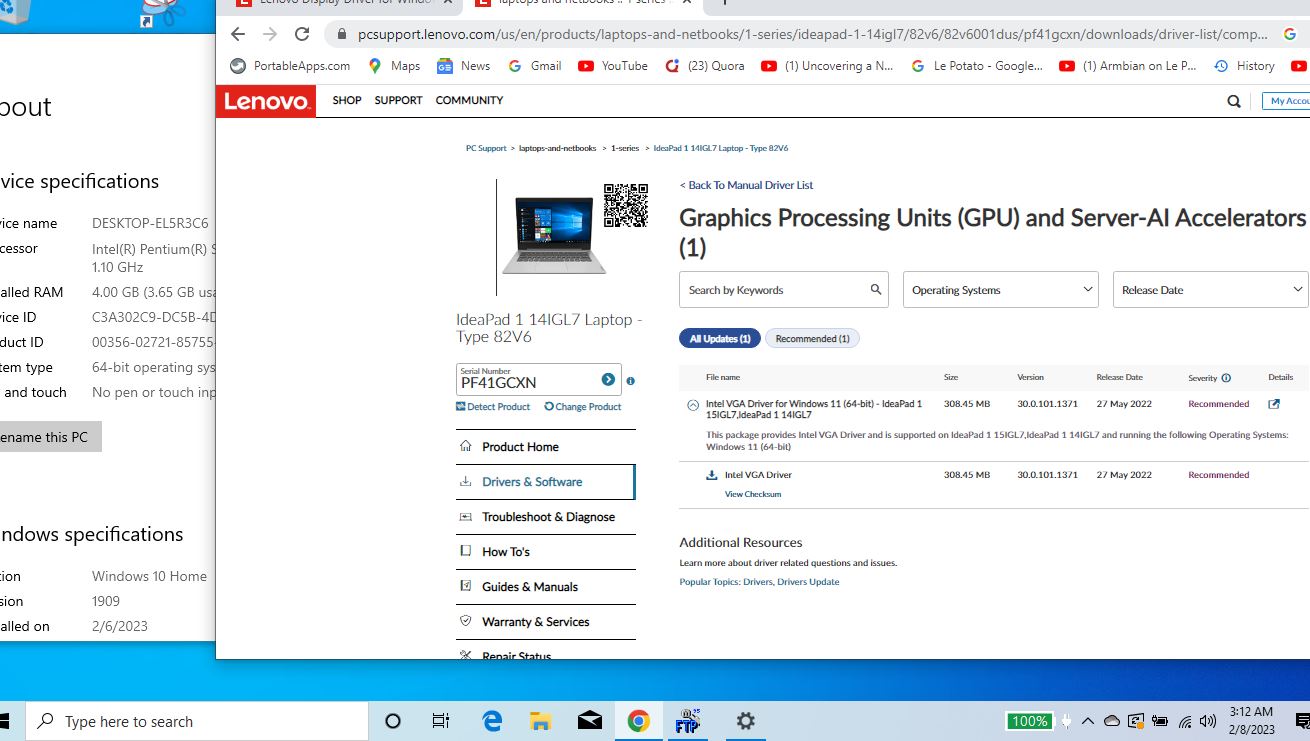Viewport: 1310px width, 741px height.
Task: Open the News bookmark
Action: click(463, 66)
